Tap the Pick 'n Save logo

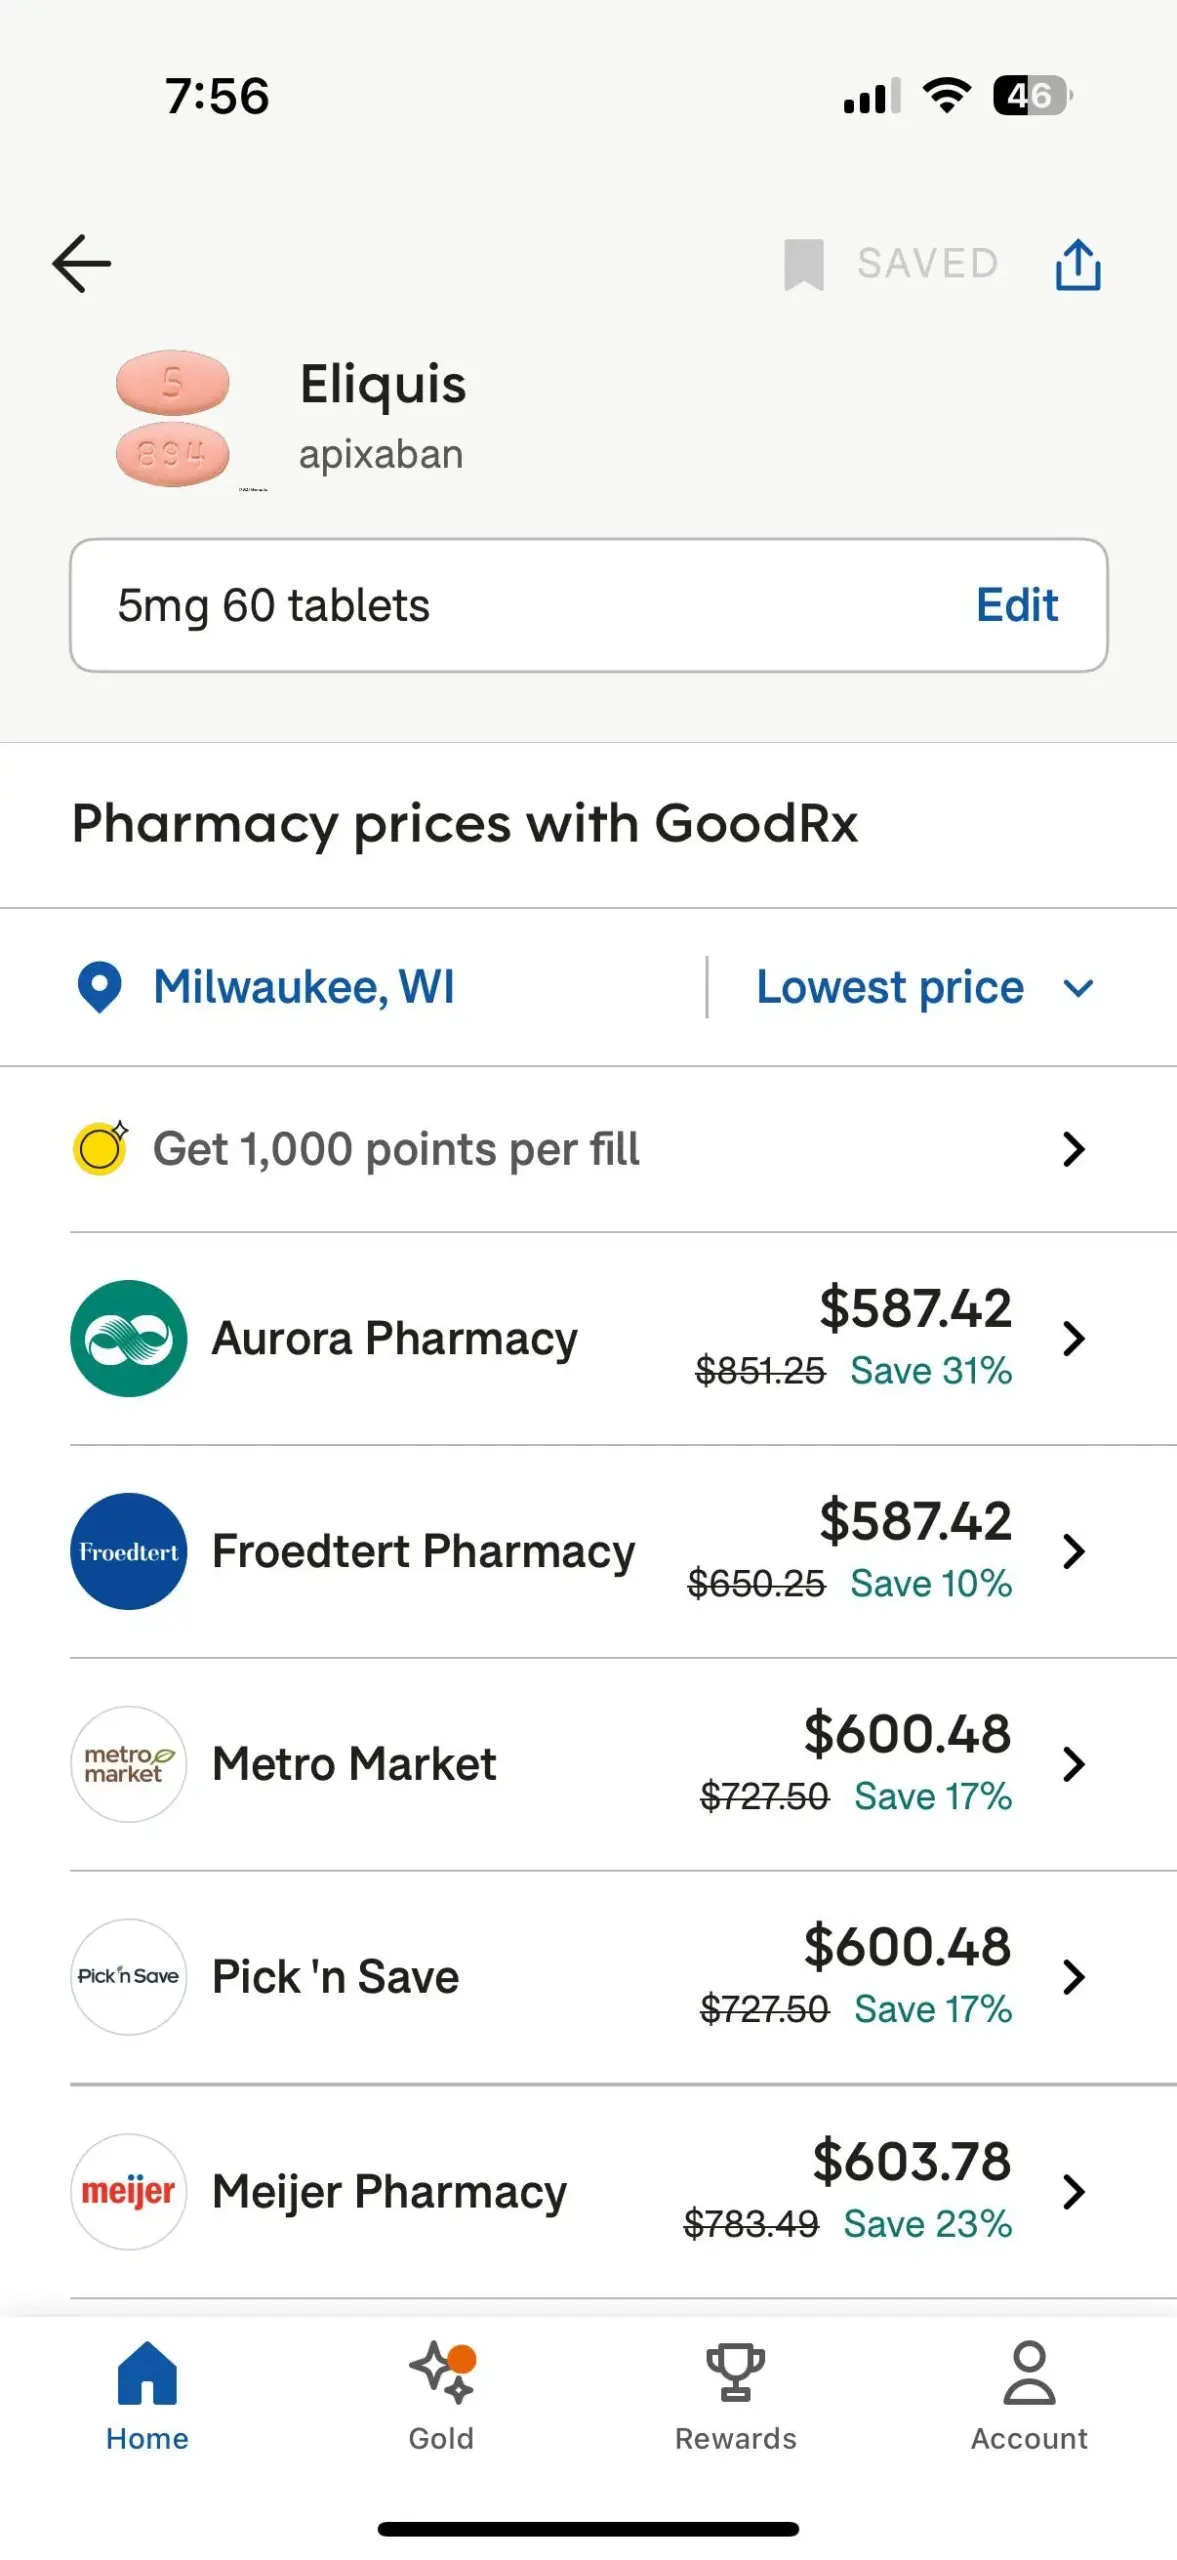click(129, 1976)
